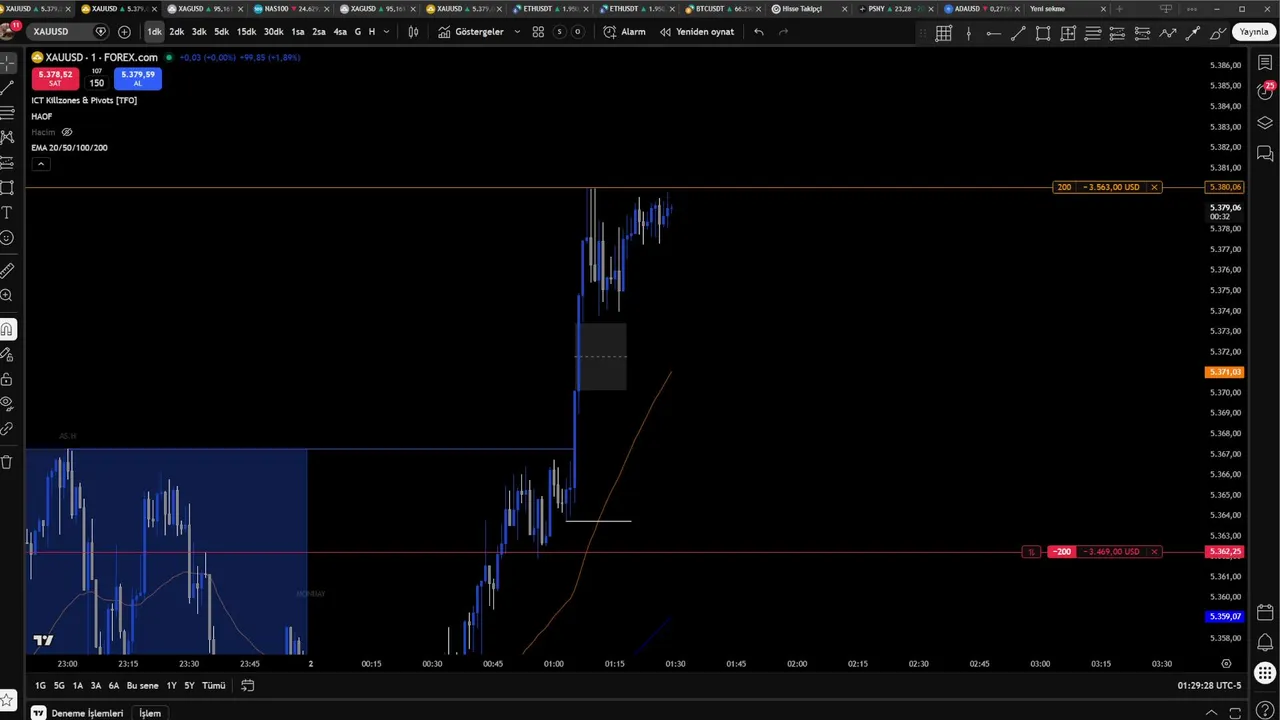Collapse the indicator legend arrow
This screenshot has width=1280, height=720.
(40, 163)
